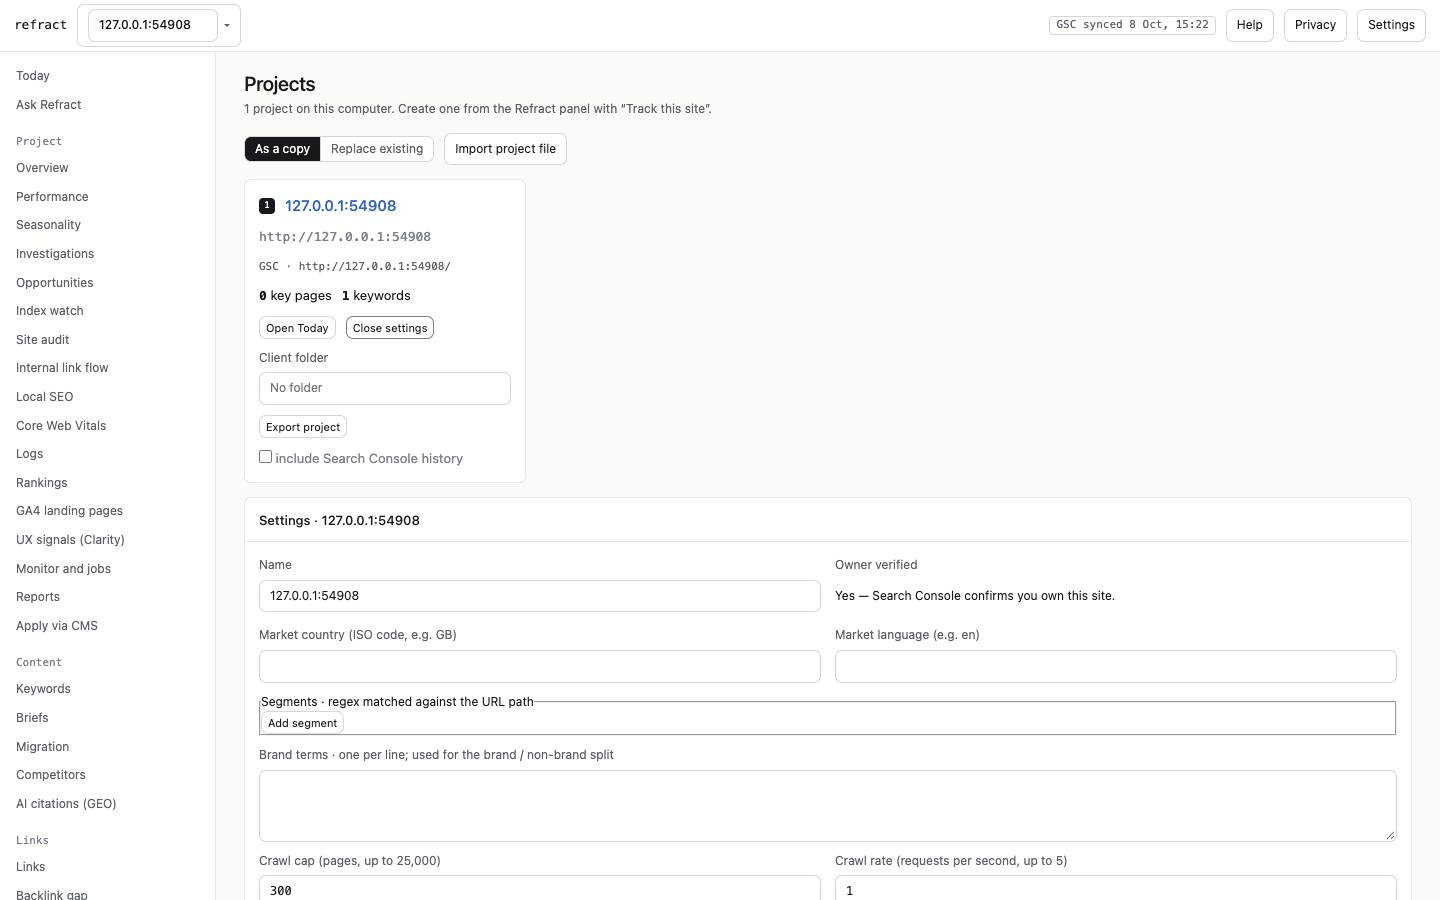This screenshot has height=900, width=1440.
Task: Open the 127.0.0.1:54908 project link
Action: (341, 206)
